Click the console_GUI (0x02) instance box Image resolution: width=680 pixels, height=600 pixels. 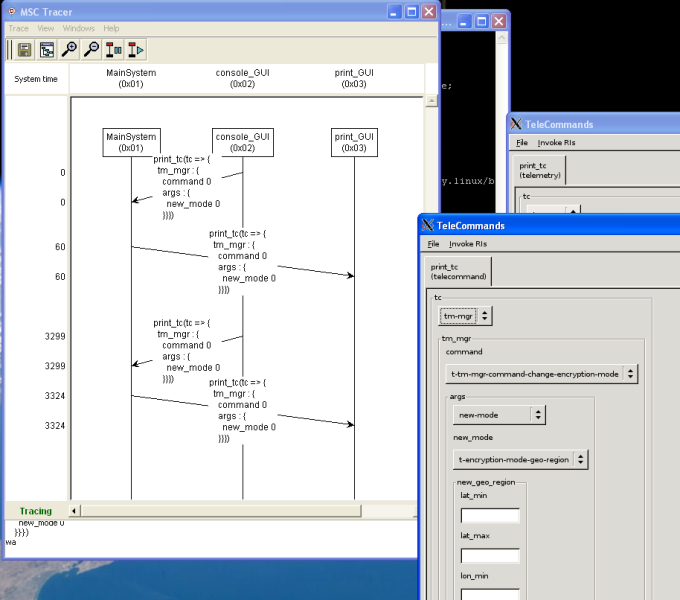(243, 142)
